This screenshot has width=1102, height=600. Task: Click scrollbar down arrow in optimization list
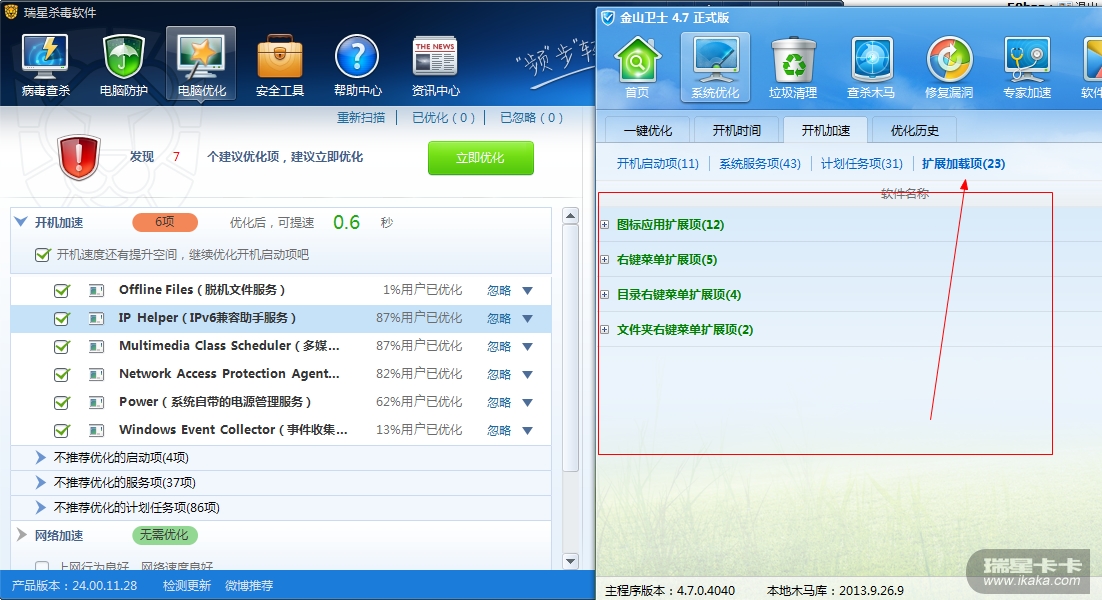pyautogui.click(x=571, y=561)
